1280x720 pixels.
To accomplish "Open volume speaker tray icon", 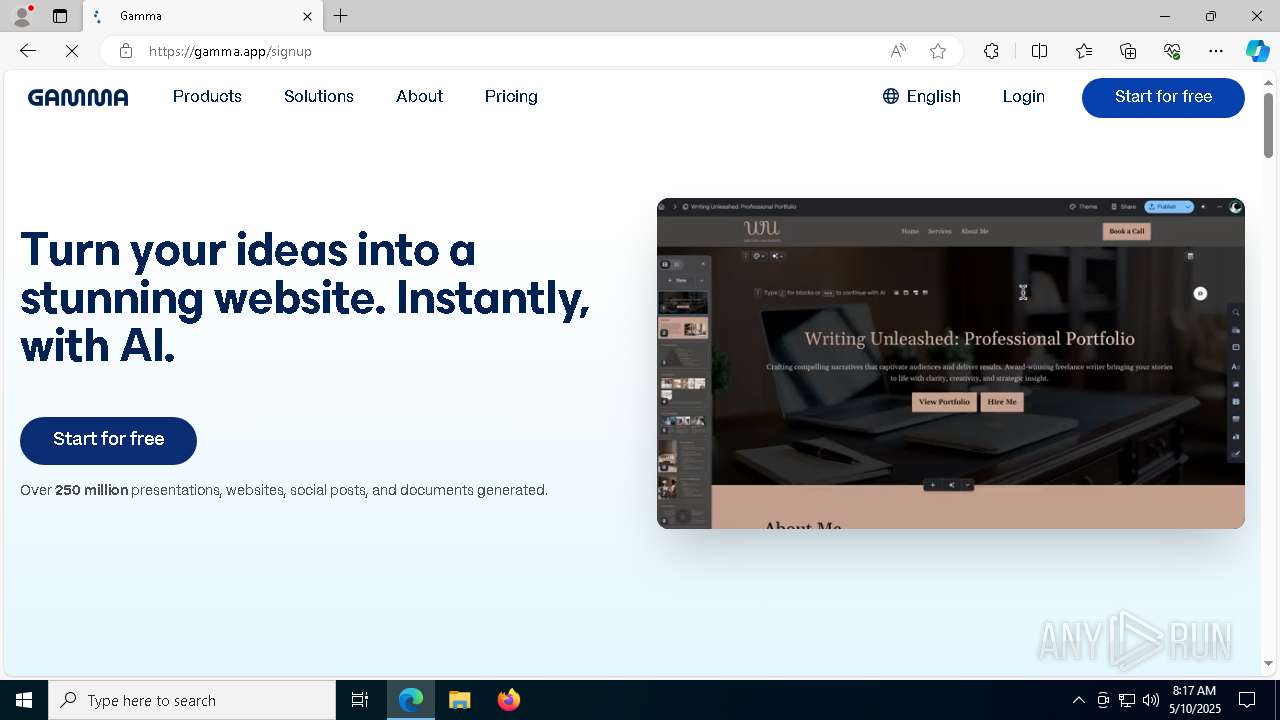I will [1151, 700].
